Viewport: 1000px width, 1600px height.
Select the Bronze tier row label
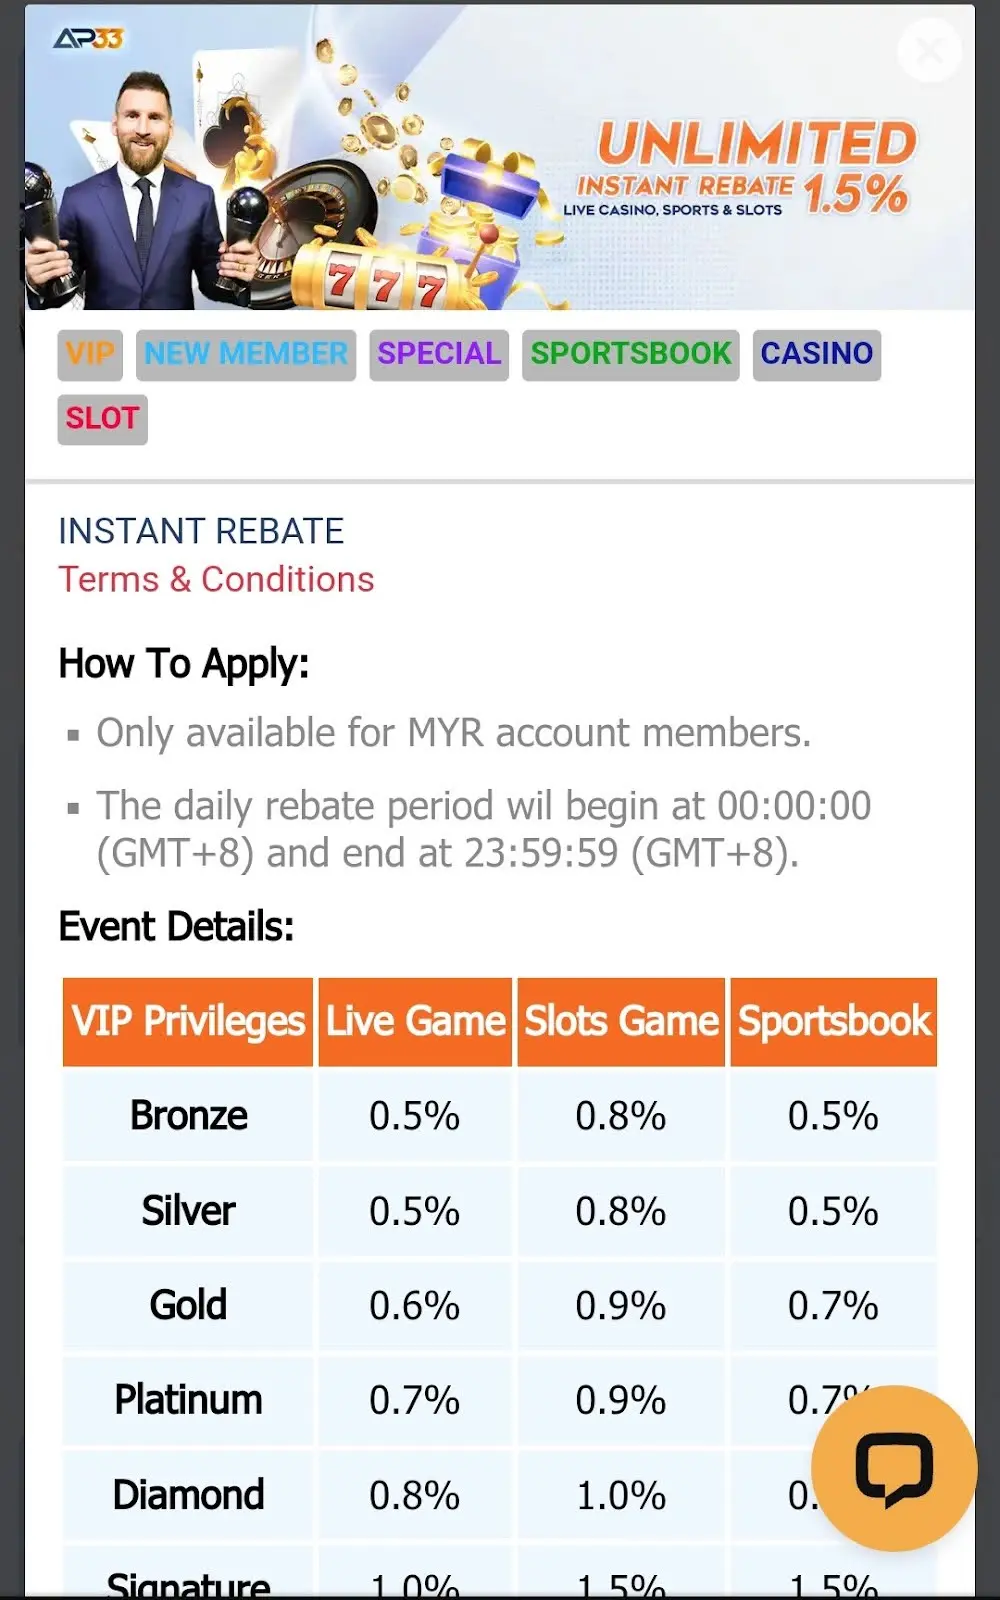188,1116
